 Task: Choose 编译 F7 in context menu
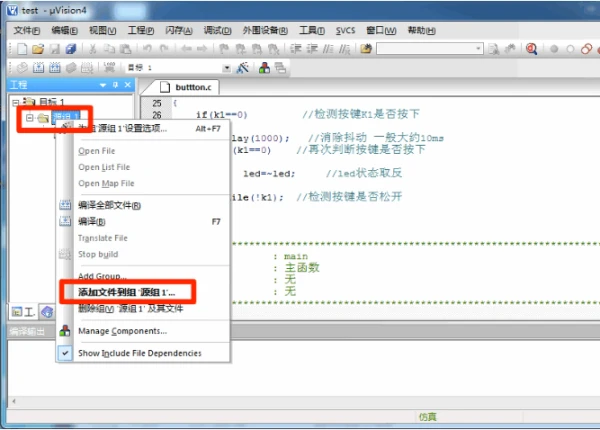tap(143, 222)
